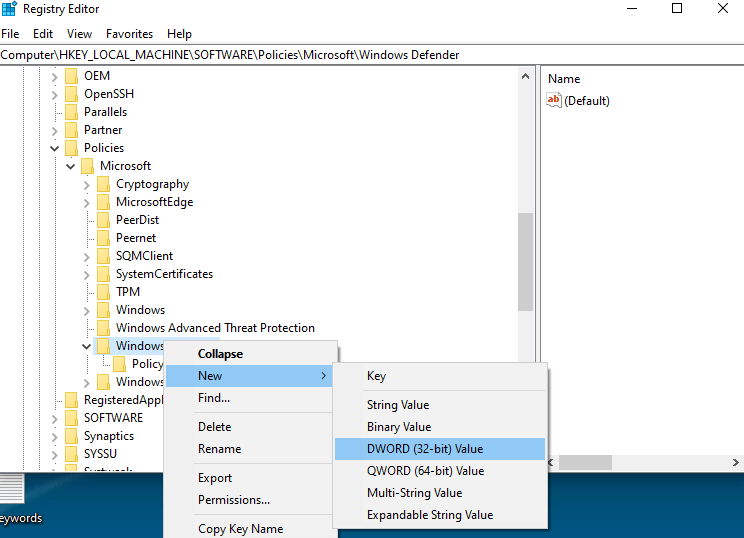Click the values pane scroll right arrow
Screen dimensions: 744x538
[x=735, y=462]
